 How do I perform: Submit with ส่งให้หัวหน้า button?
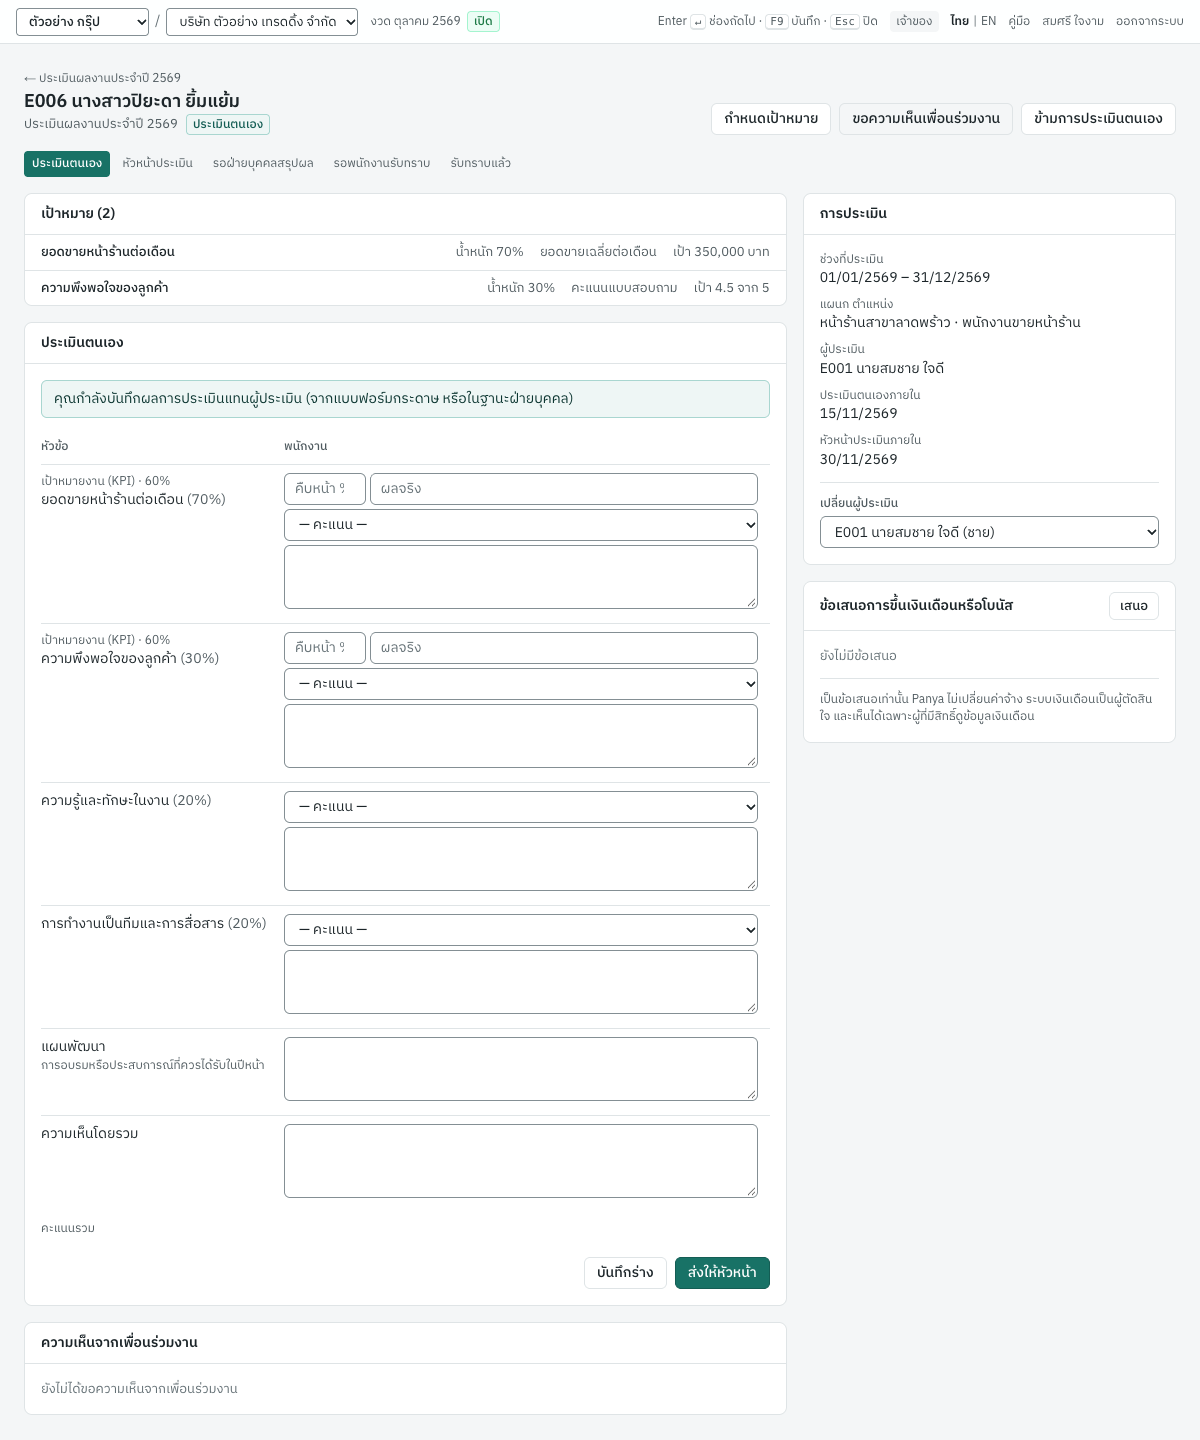pyautogui.click(x=722, y=1273)
